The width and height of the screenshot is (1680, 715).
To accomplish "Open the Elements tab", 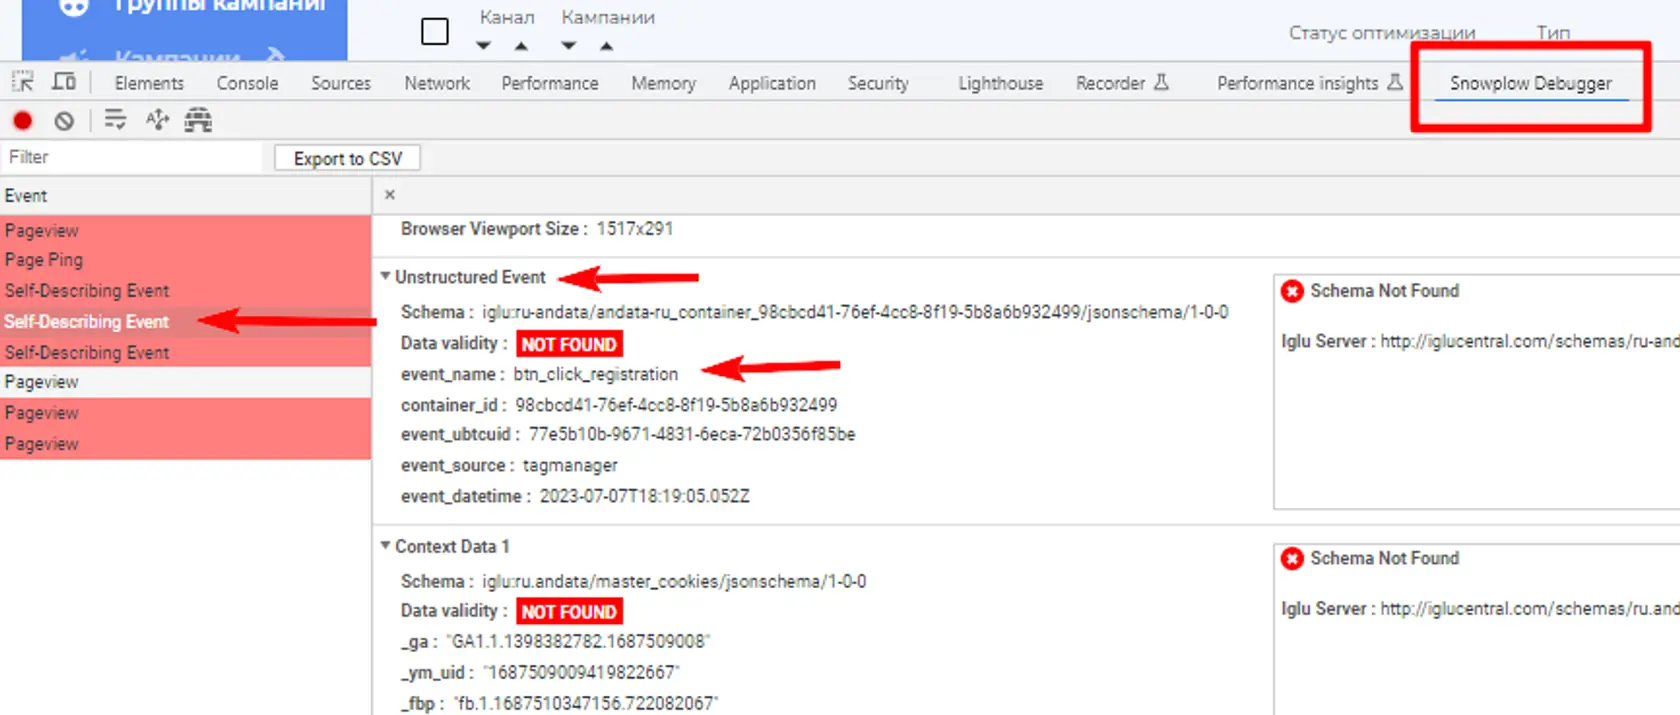I will coord(149,83).
